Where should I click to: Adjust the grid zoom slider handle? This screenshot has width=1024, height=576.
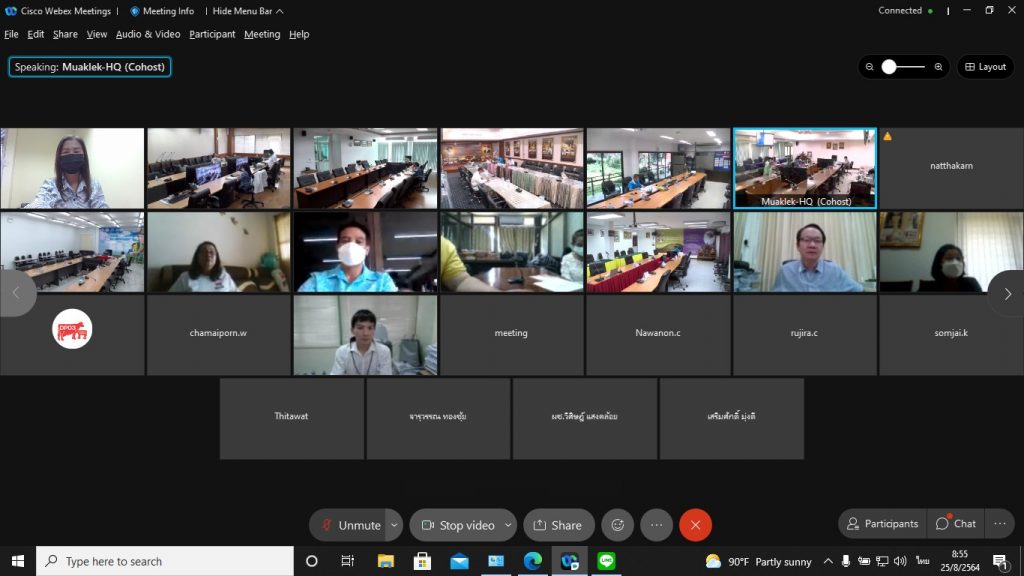point(889,67)
